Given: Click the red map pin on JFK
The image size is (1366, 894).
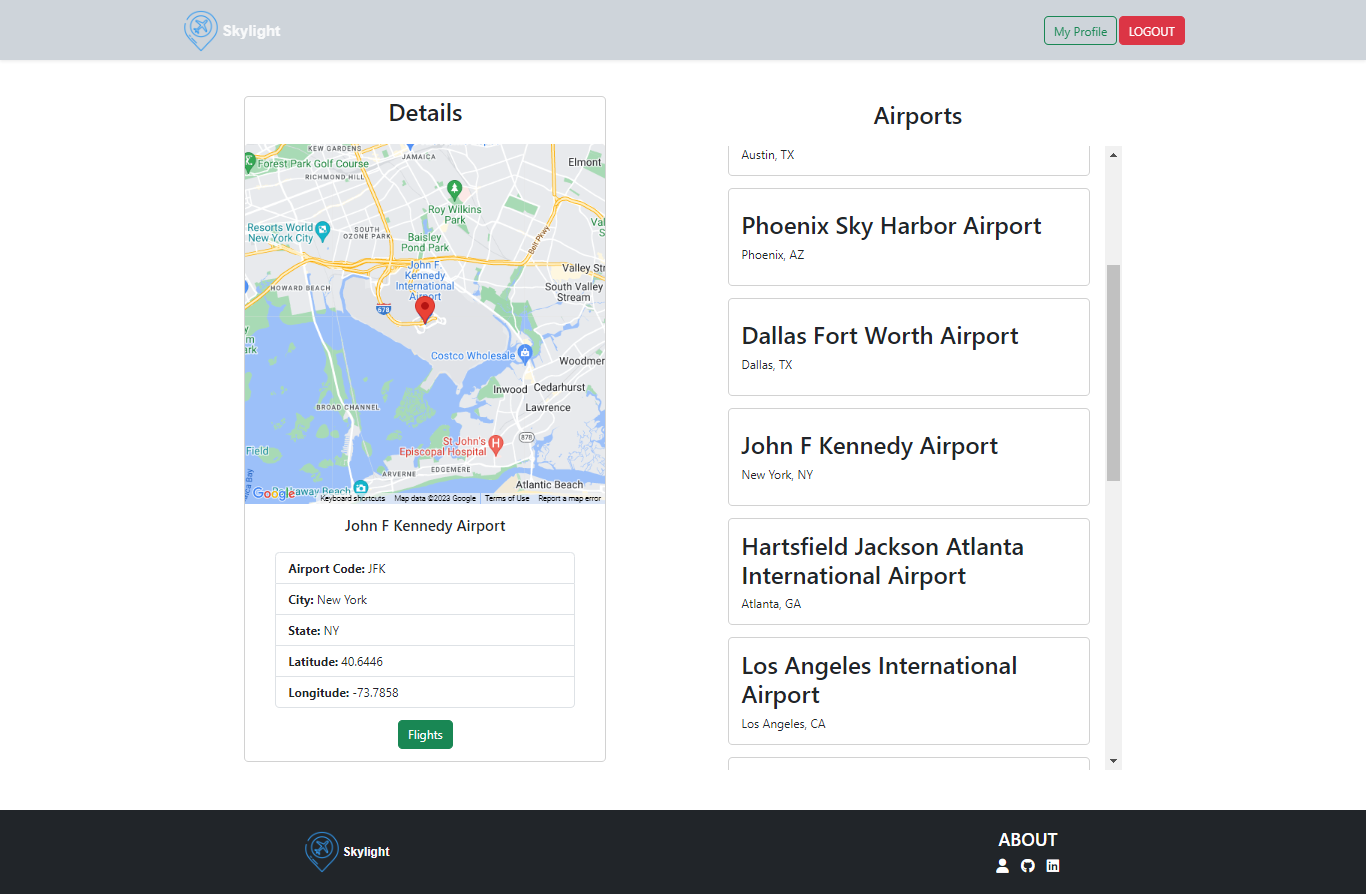Looking at the screenshot, I should (425, 310).
